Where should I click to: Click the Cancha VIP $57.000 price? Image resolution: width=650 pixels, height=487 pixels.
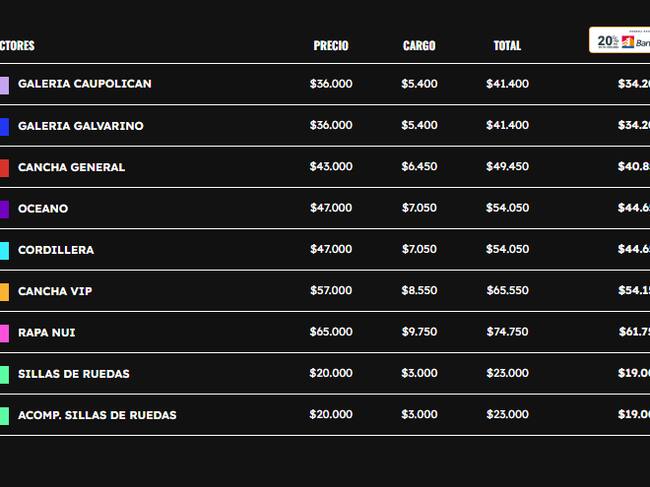pyautogui.click(x=331, y=290)
